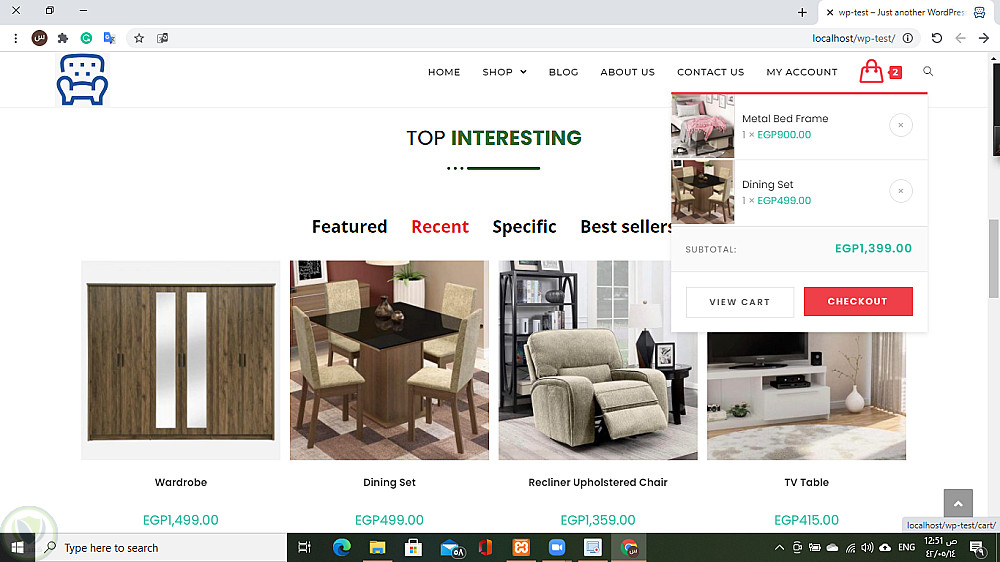Click EGP1,399.00 subtotal amount
The image size is (1000, 562).
[x=873, y=248]
